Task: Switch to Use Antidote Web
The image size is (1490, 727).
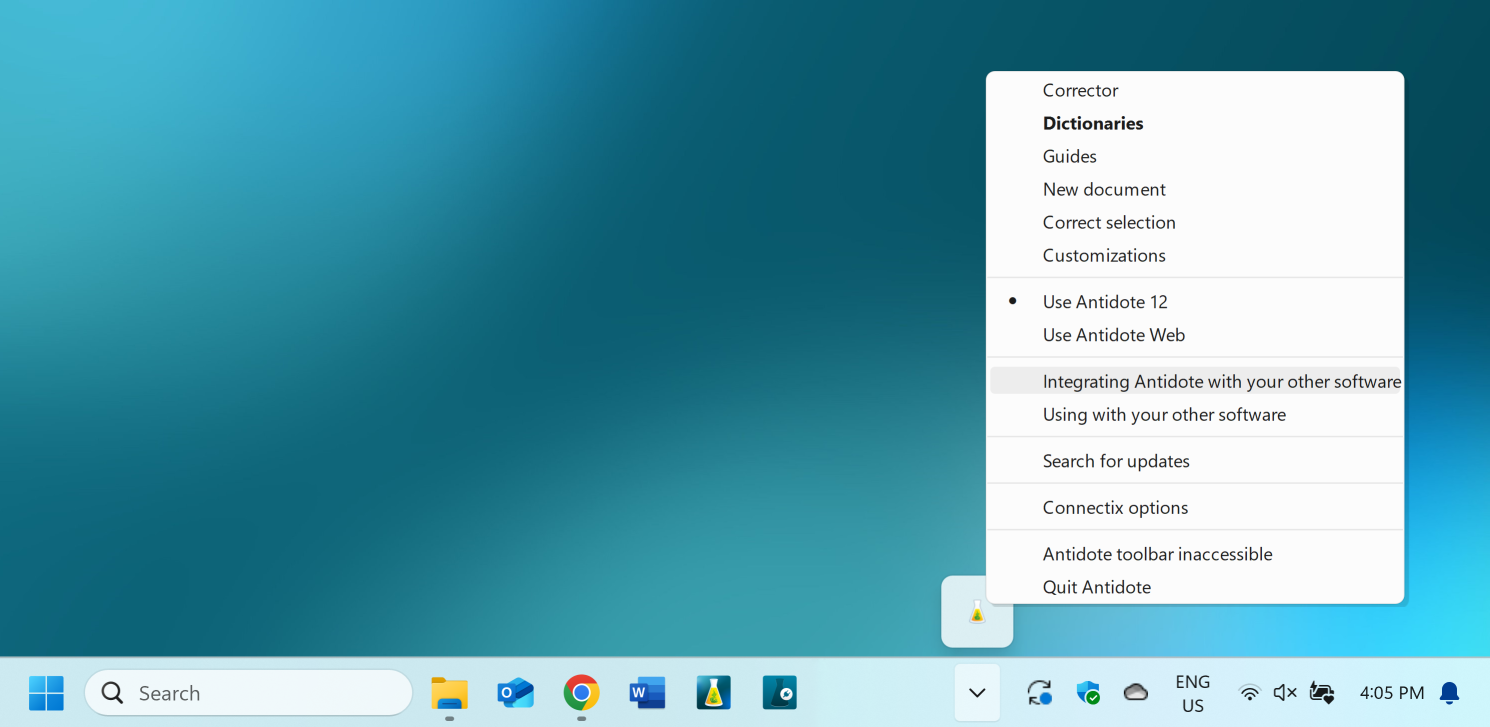Action: coord(1113,335)
